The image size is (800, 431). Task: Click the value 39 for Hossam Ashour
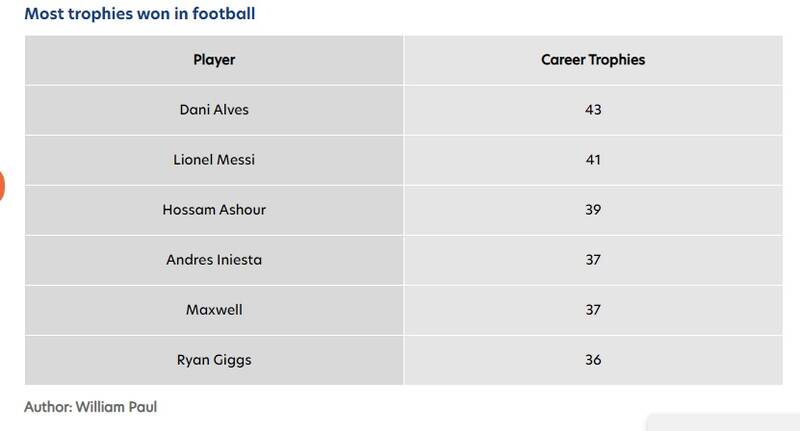click(593, 210)
